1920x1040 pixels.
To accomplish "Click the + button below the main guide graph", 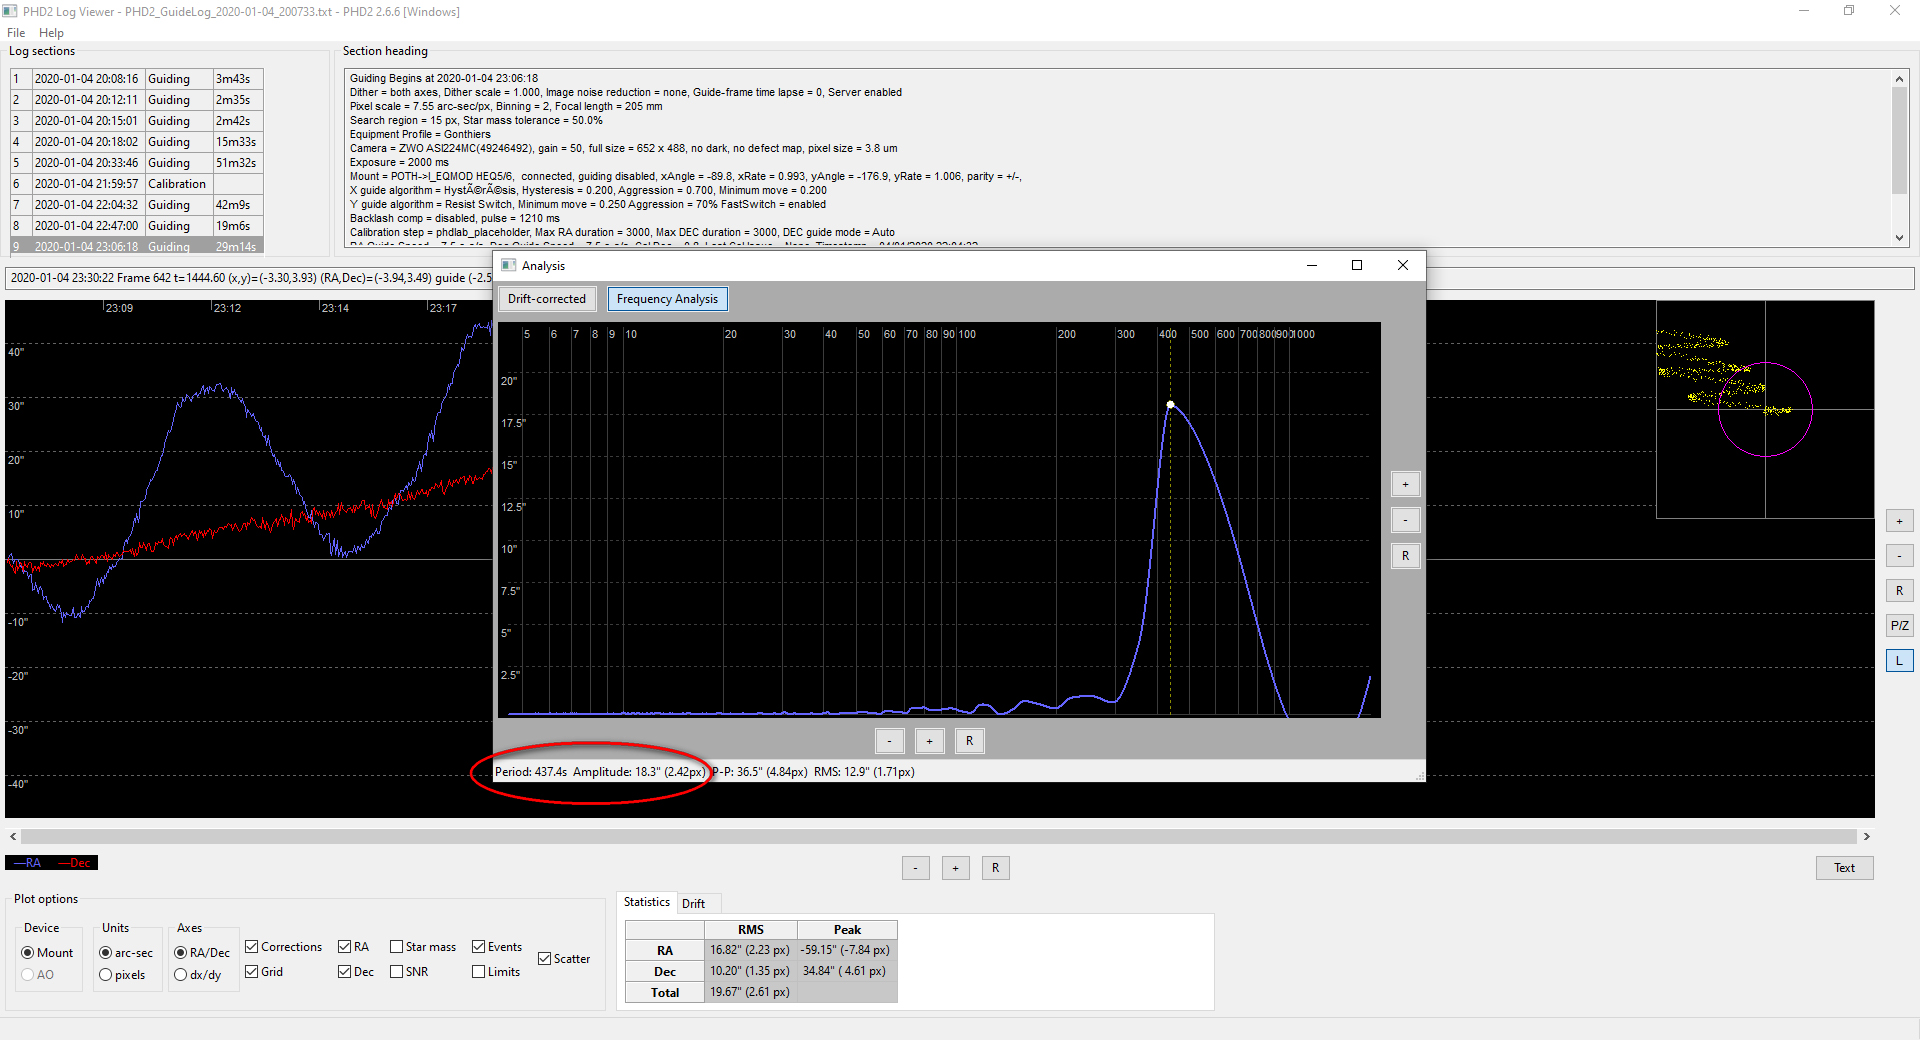I will [x=955, y=868].
